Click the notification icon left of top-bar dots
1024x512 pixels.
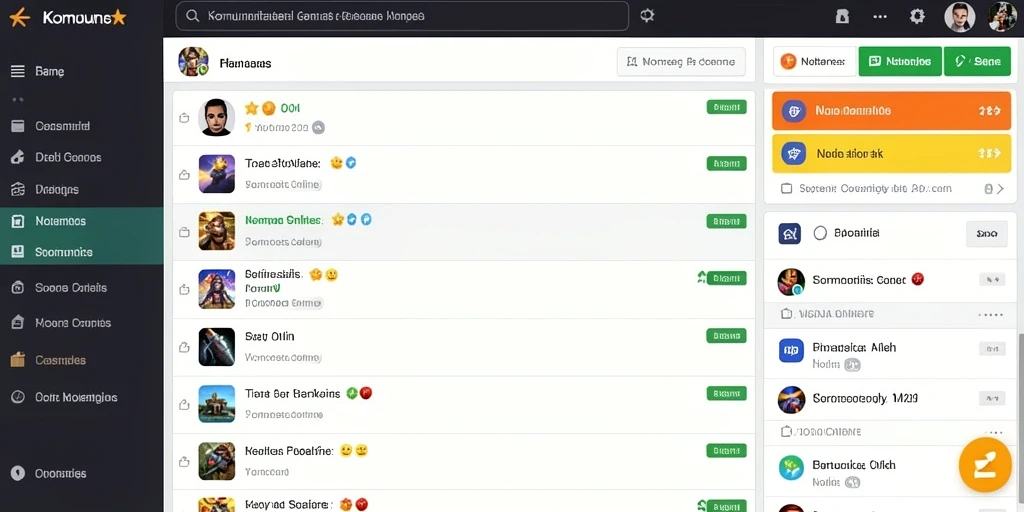tap(842, 16)
